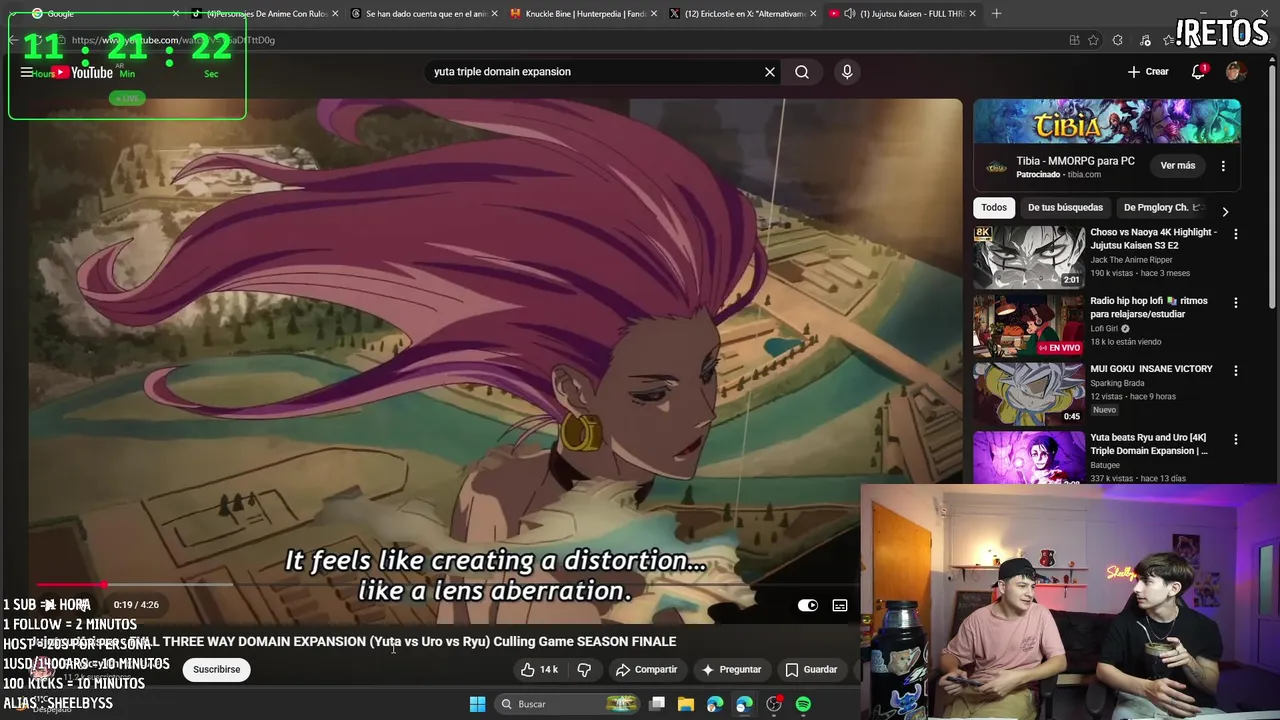The width and height of the screenshot is (1280, 720).
Task: Click tibia.com sponsor link
Action: tap(1084, 175)
